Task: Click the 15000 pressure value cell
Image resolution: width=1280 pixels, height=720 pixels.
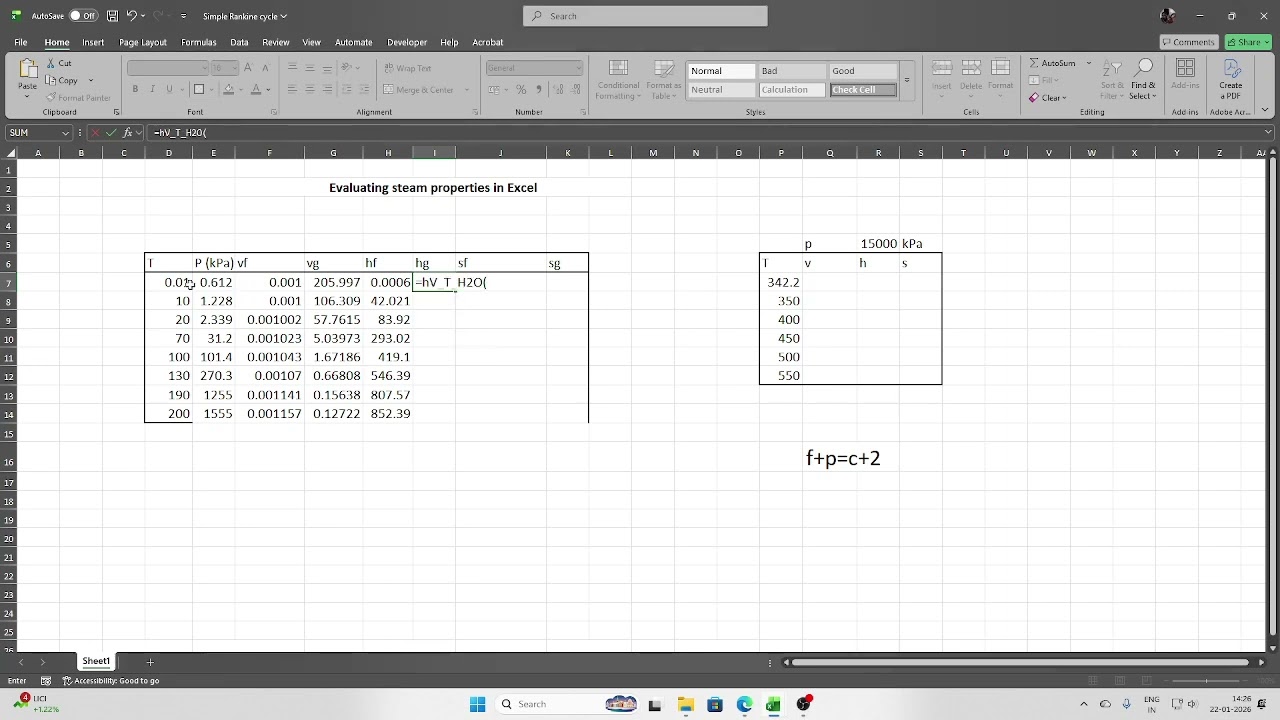Action: point(878,244)
